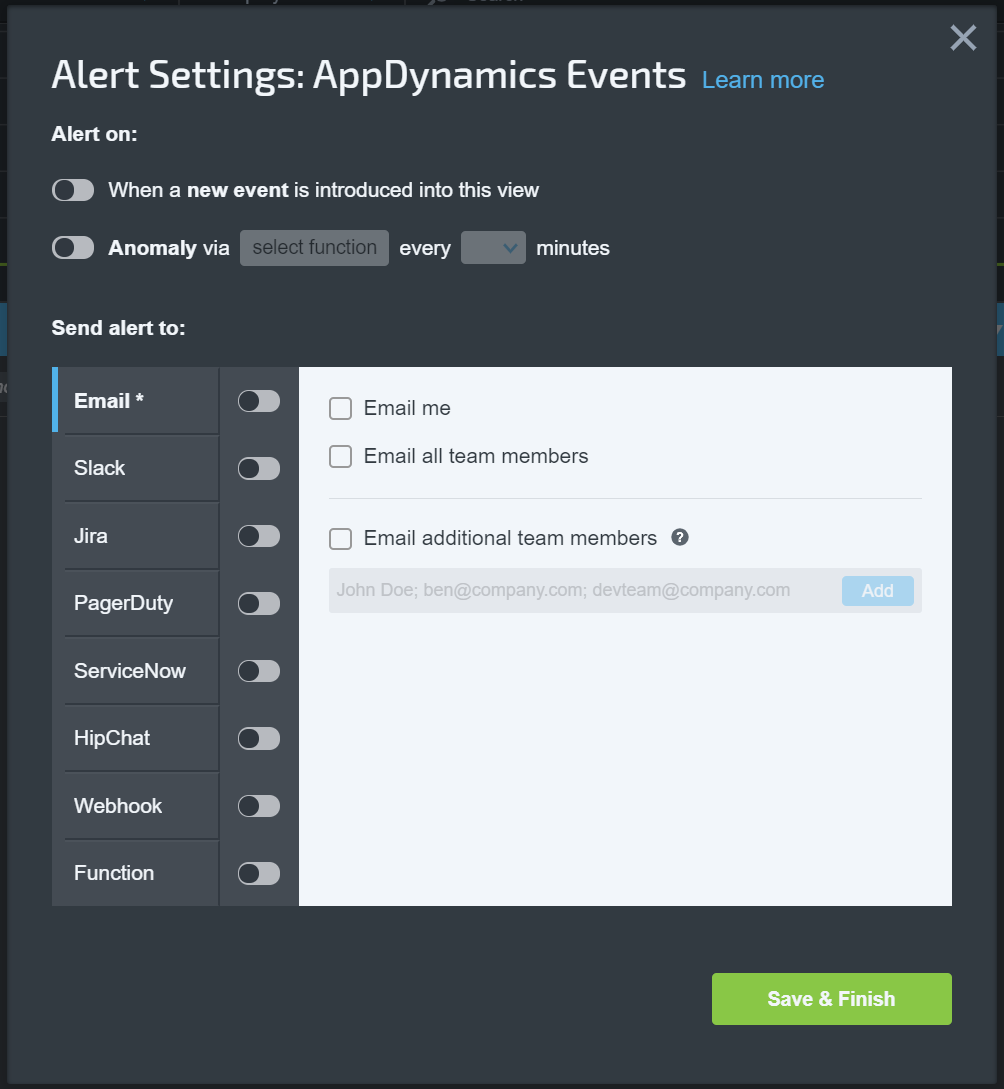The height and width of the screenshot is (1089, 1004).
Task: Close the Alert Settings dialog
Action: coord(963,38)
